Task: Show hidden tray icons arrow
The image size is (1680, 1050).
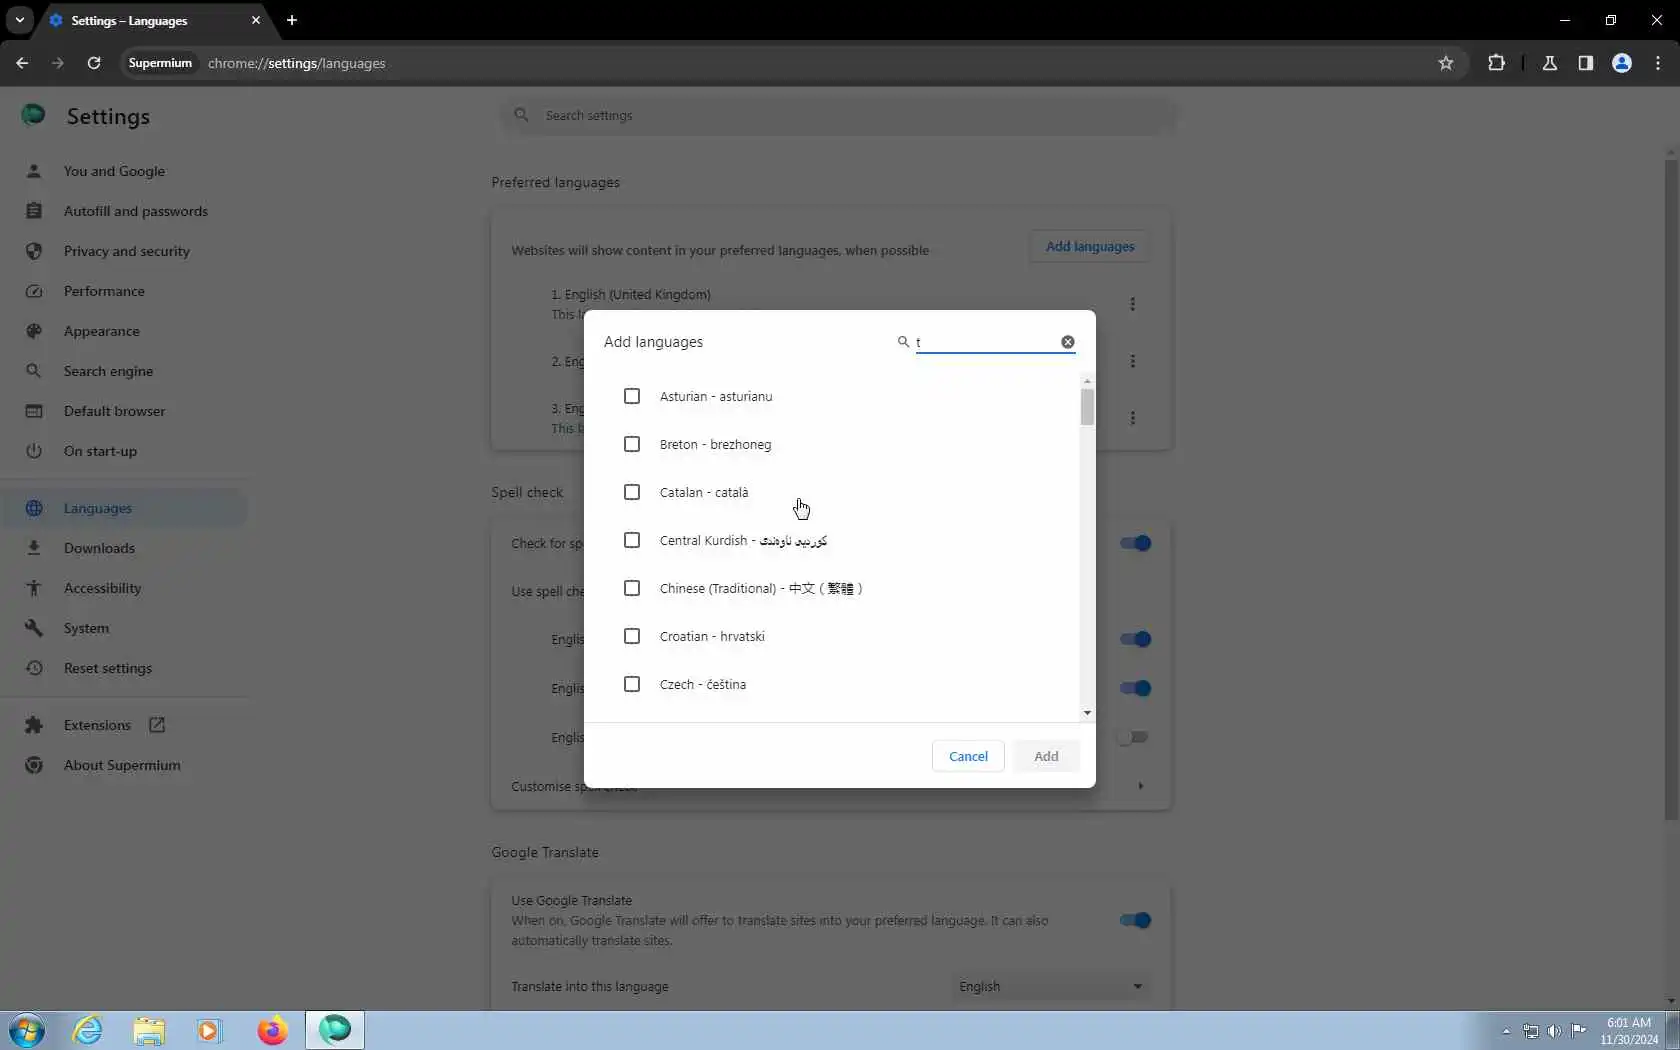Action: pos(1506,1031)
